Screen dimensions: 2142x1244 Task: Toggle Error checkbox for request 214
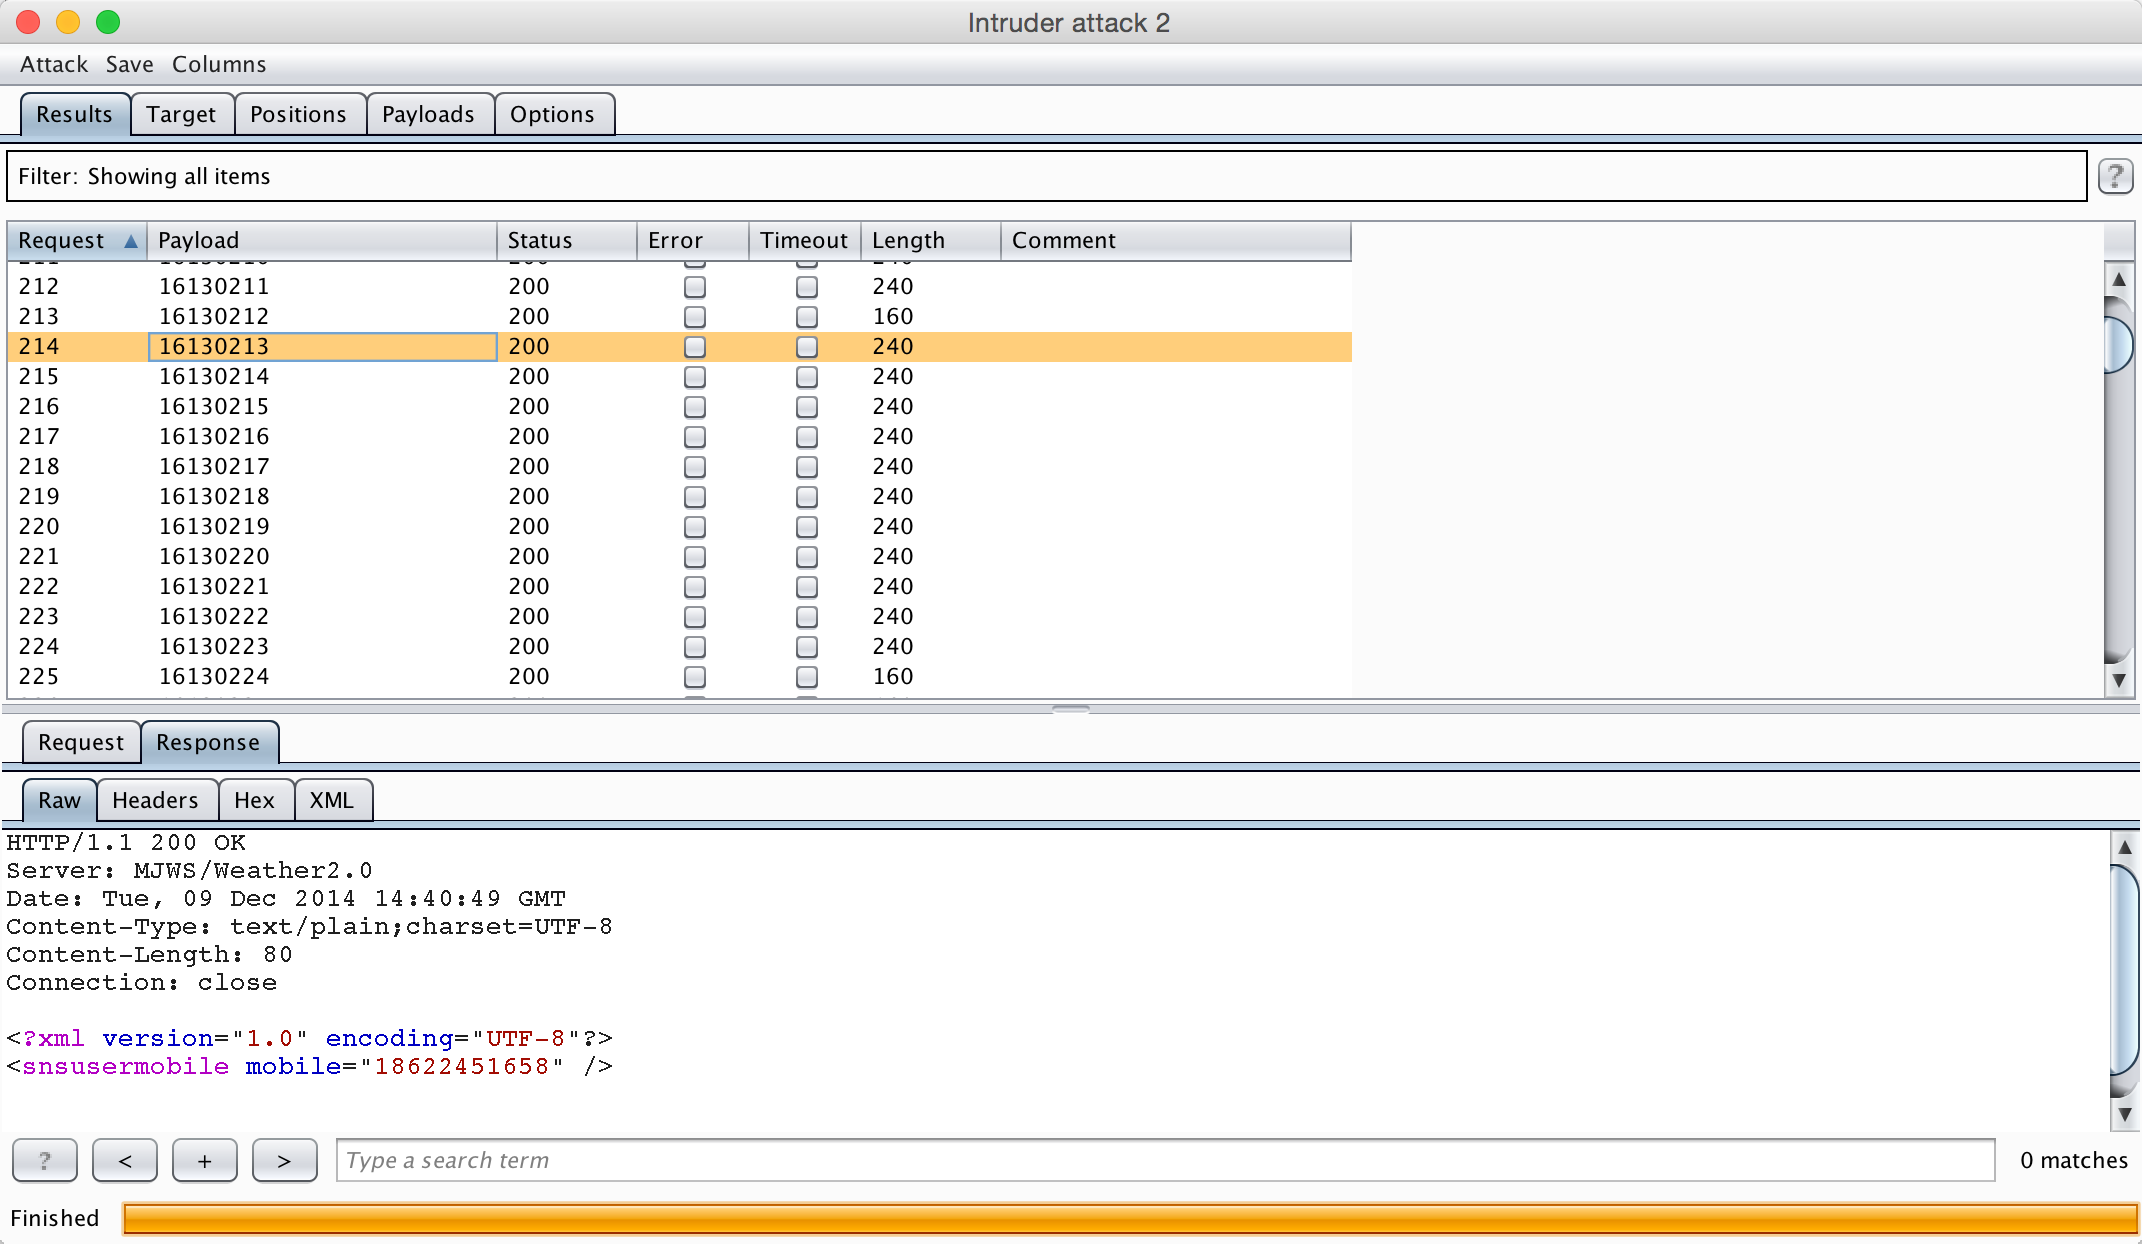[x=695, y=347]
